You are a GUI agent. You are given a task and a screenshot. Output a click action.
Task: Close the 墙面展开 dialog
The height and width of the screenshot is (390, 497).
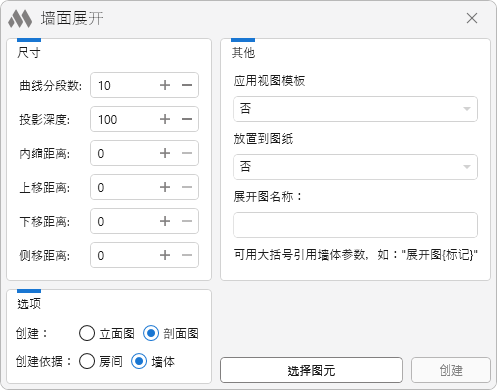point(472,18)
